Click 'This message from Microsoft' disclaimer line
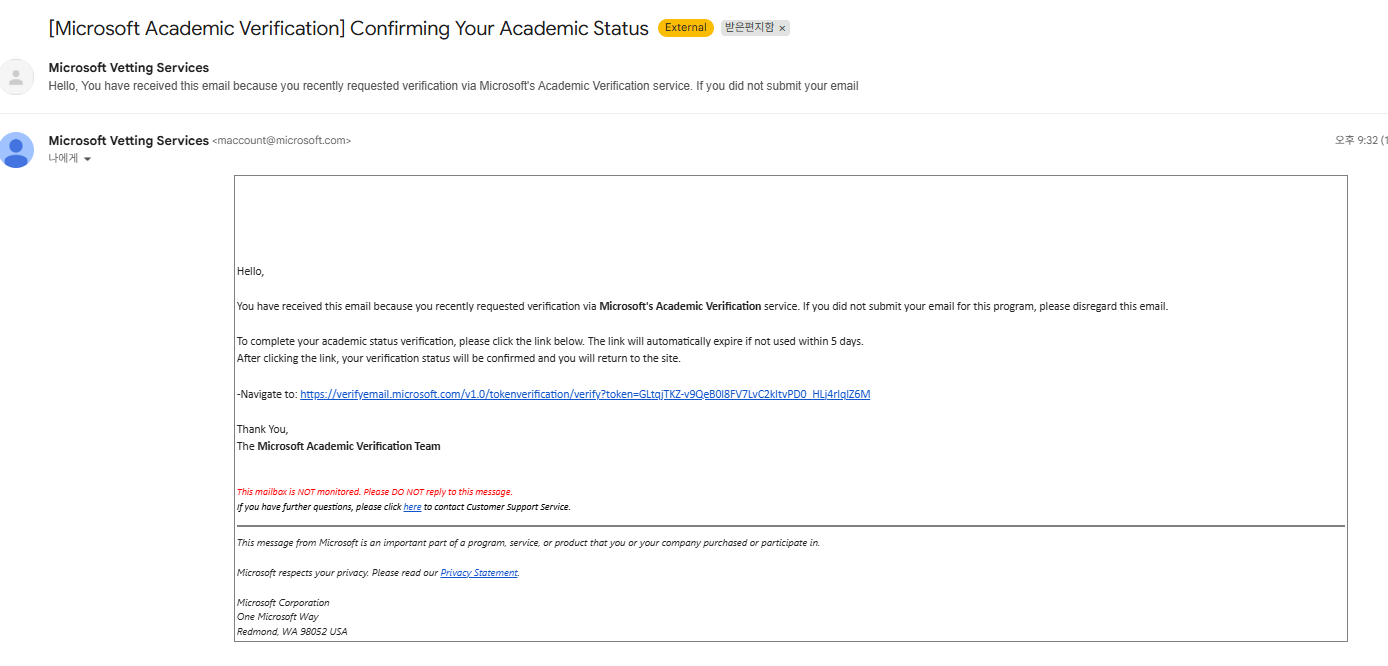This screenshot has height=666, width=1388. 528,543
